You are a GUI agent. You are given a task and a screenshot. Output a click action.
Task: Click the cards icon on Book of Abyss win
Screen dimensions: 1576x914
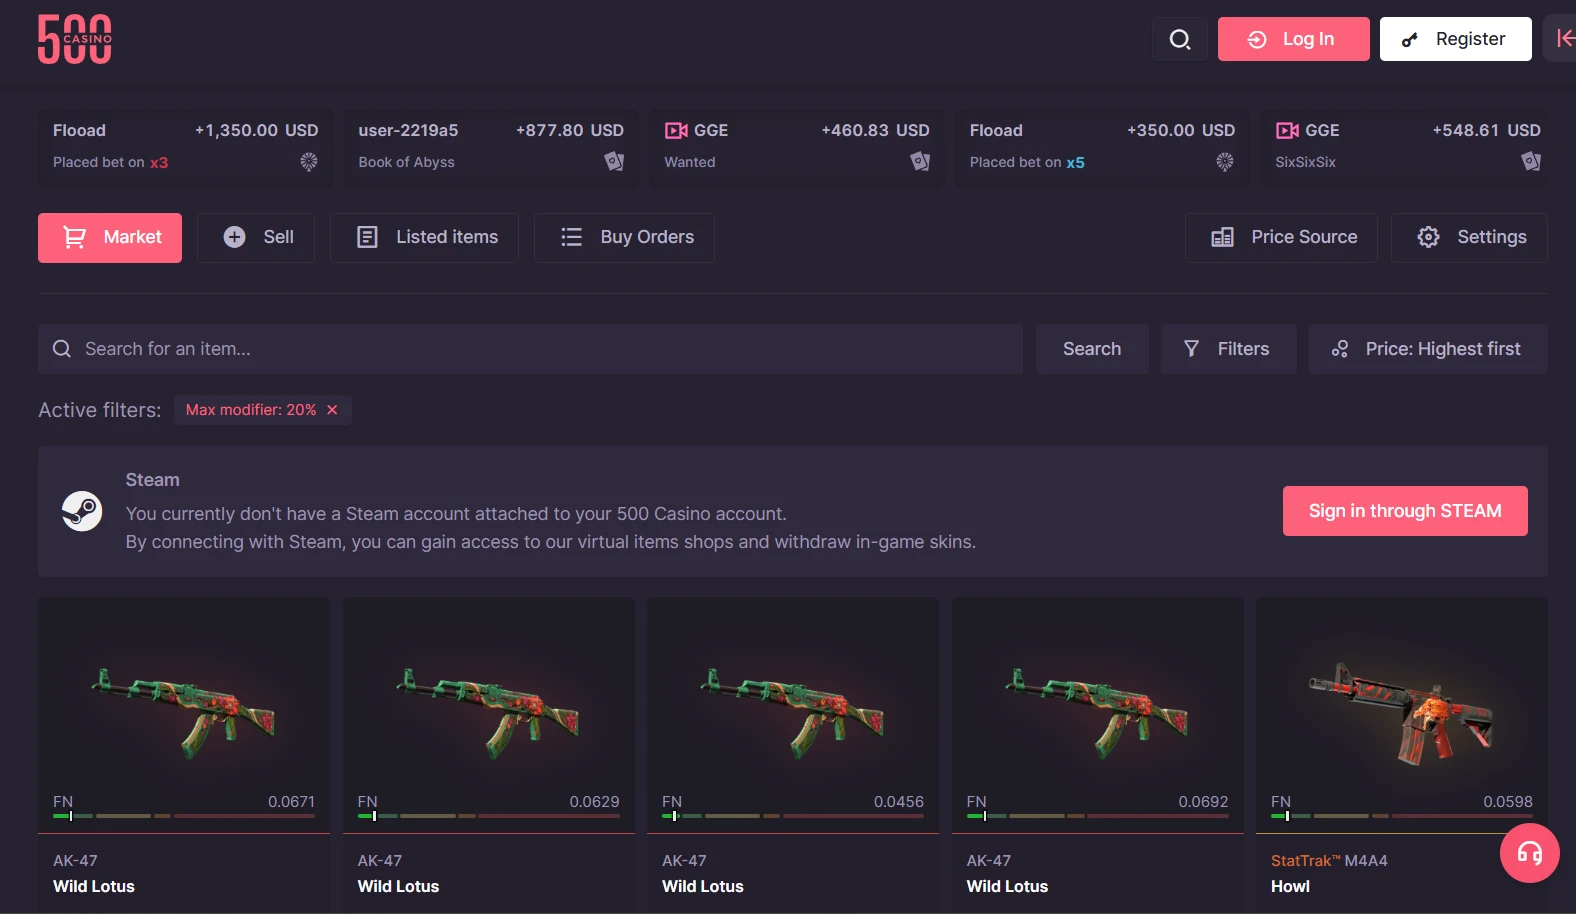coord(614,161)
